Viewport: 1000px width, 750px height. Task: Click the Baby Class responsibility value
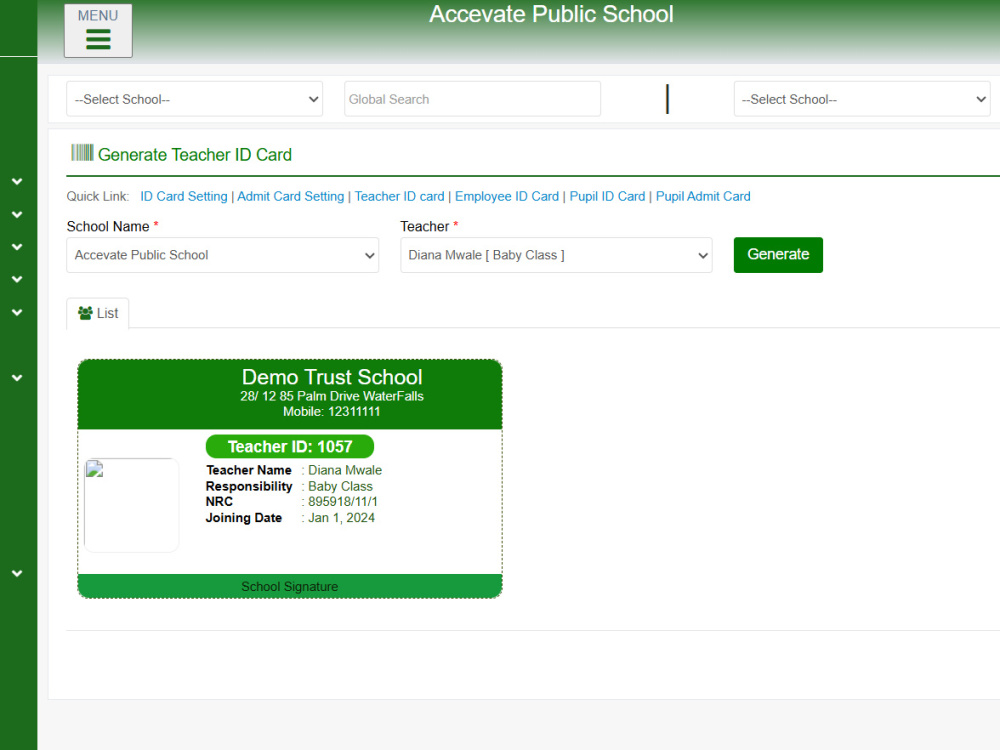[340, 487]
